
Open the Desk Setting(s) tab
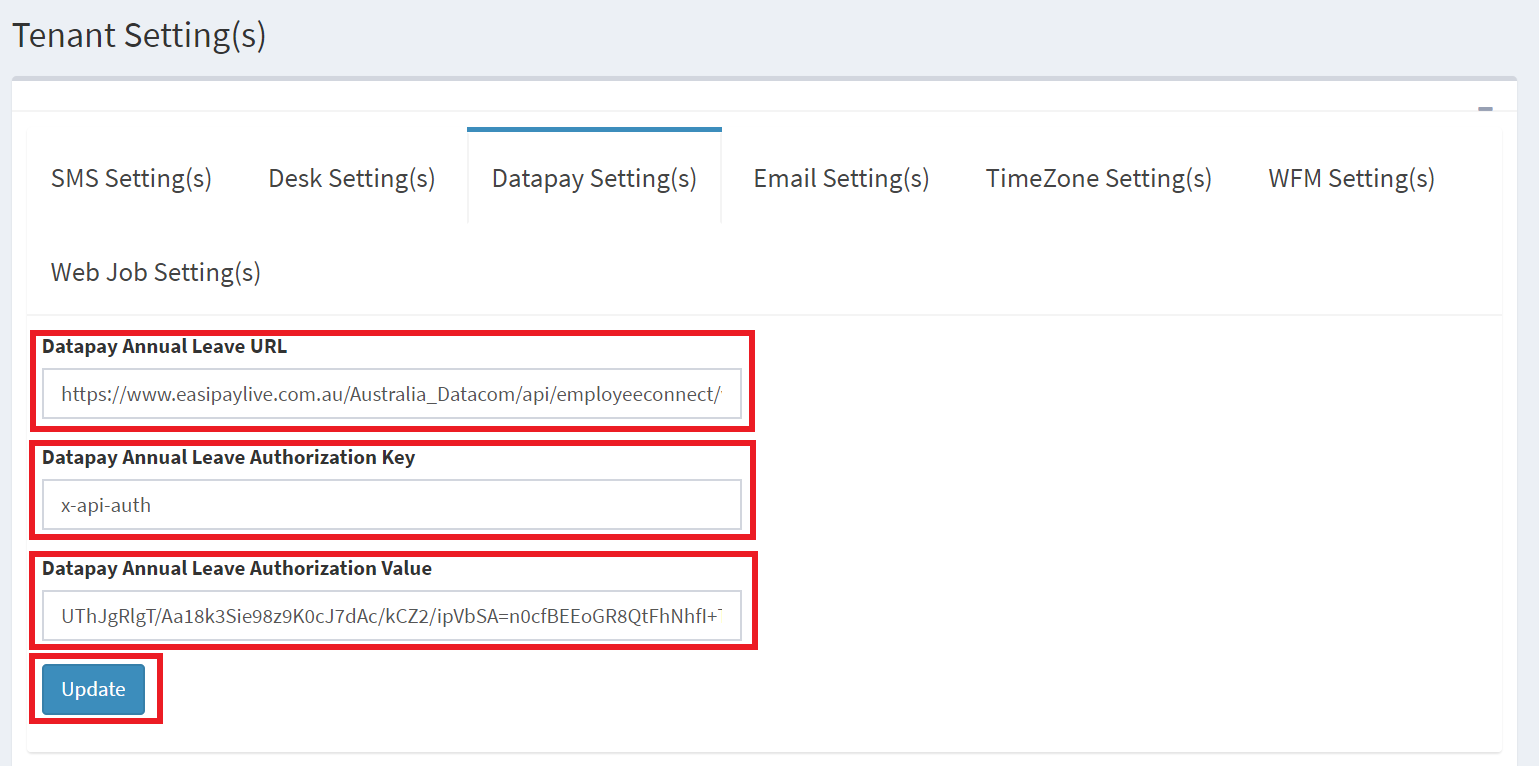(x=351, y=177)
